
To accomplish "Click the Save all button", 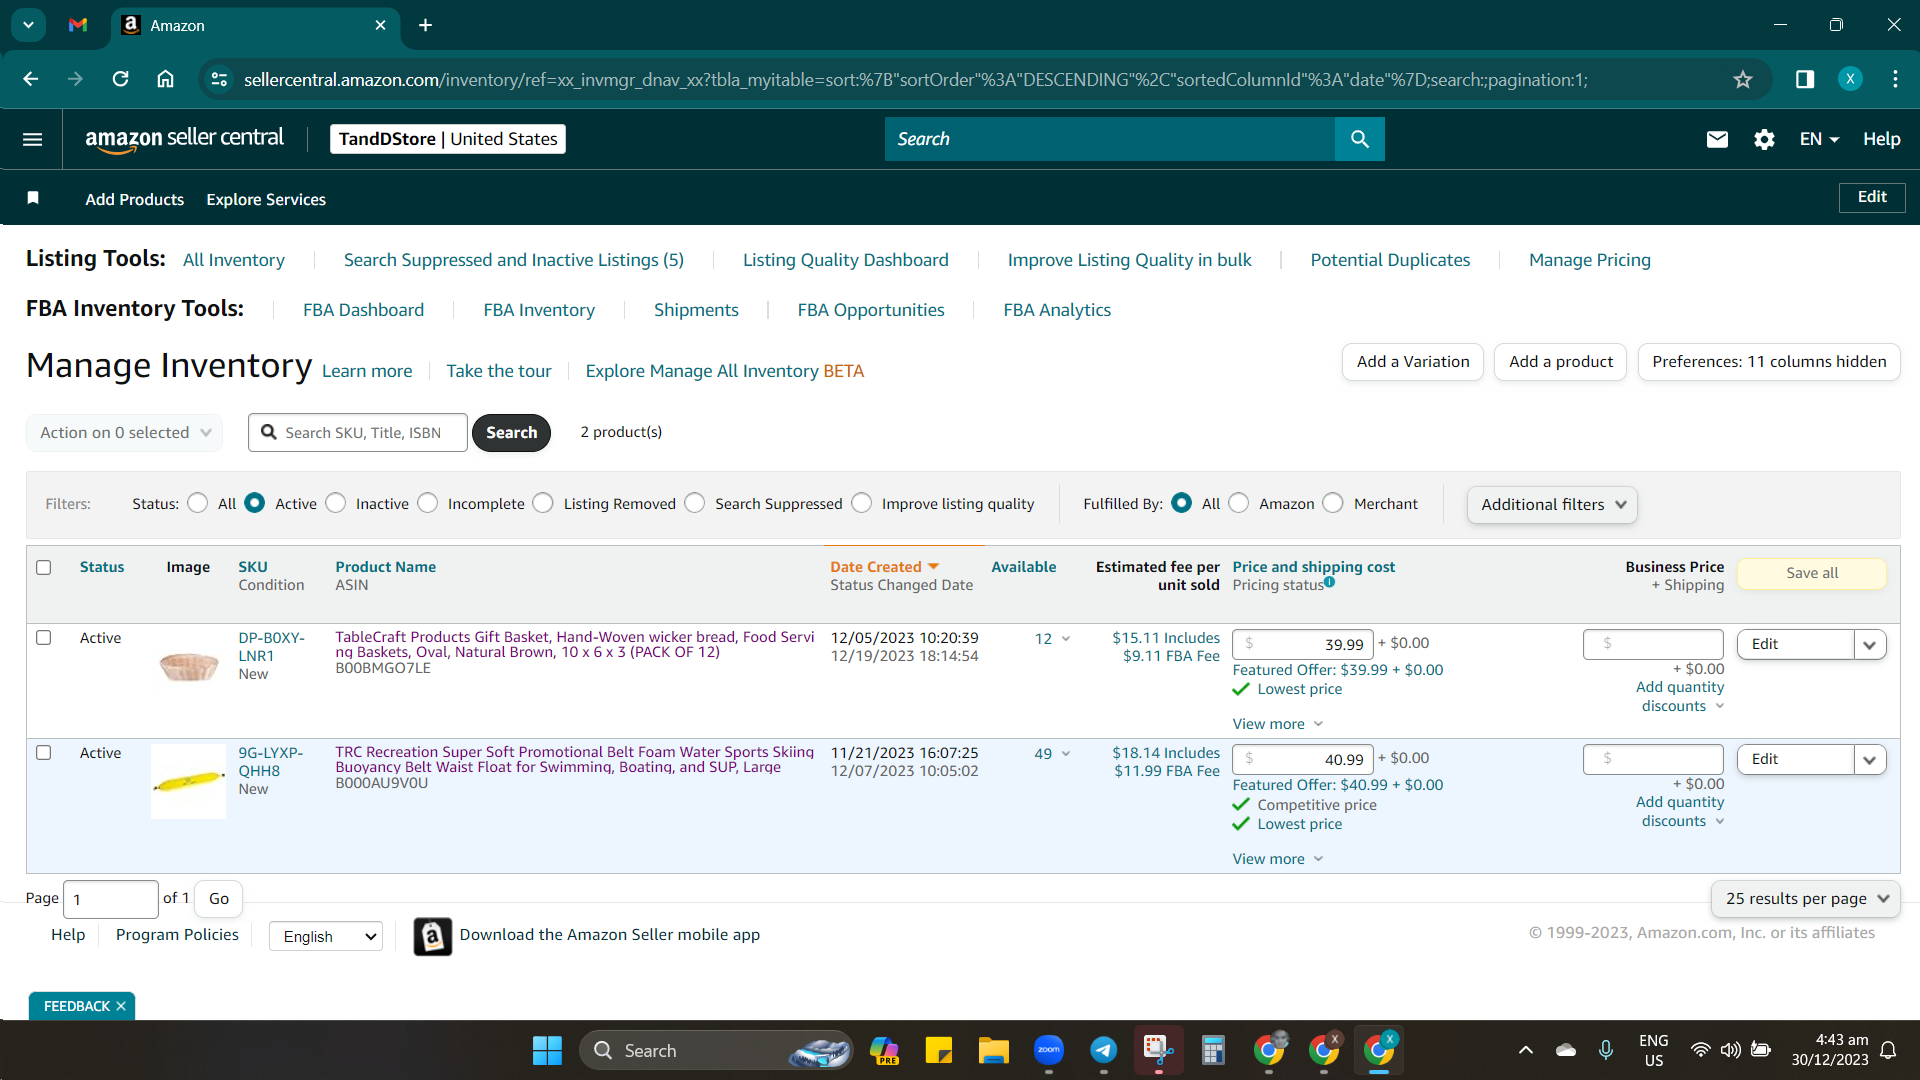I will [x=1812, y=573].
